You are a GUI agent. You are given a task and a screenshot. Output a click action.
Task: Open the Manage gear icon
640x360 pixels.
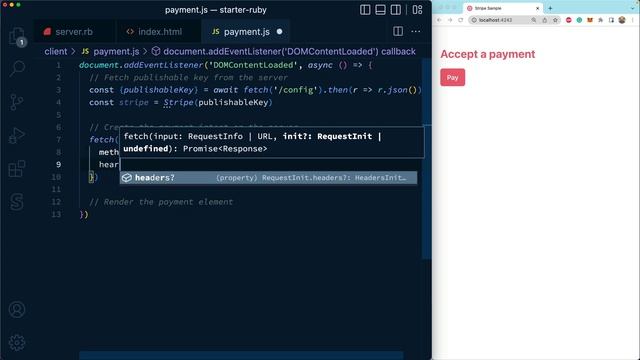[17, 342]
